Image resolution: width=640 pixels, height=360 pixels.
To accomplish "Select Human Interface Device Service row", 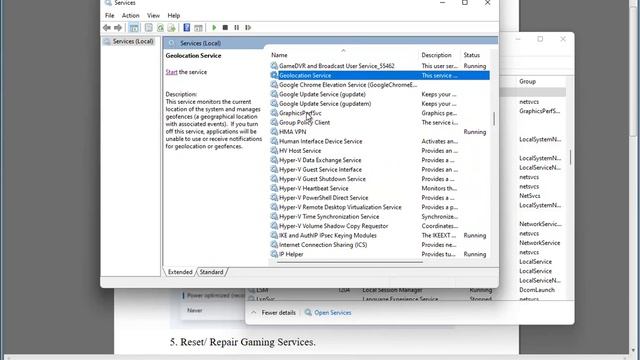I will click(380, 141).
